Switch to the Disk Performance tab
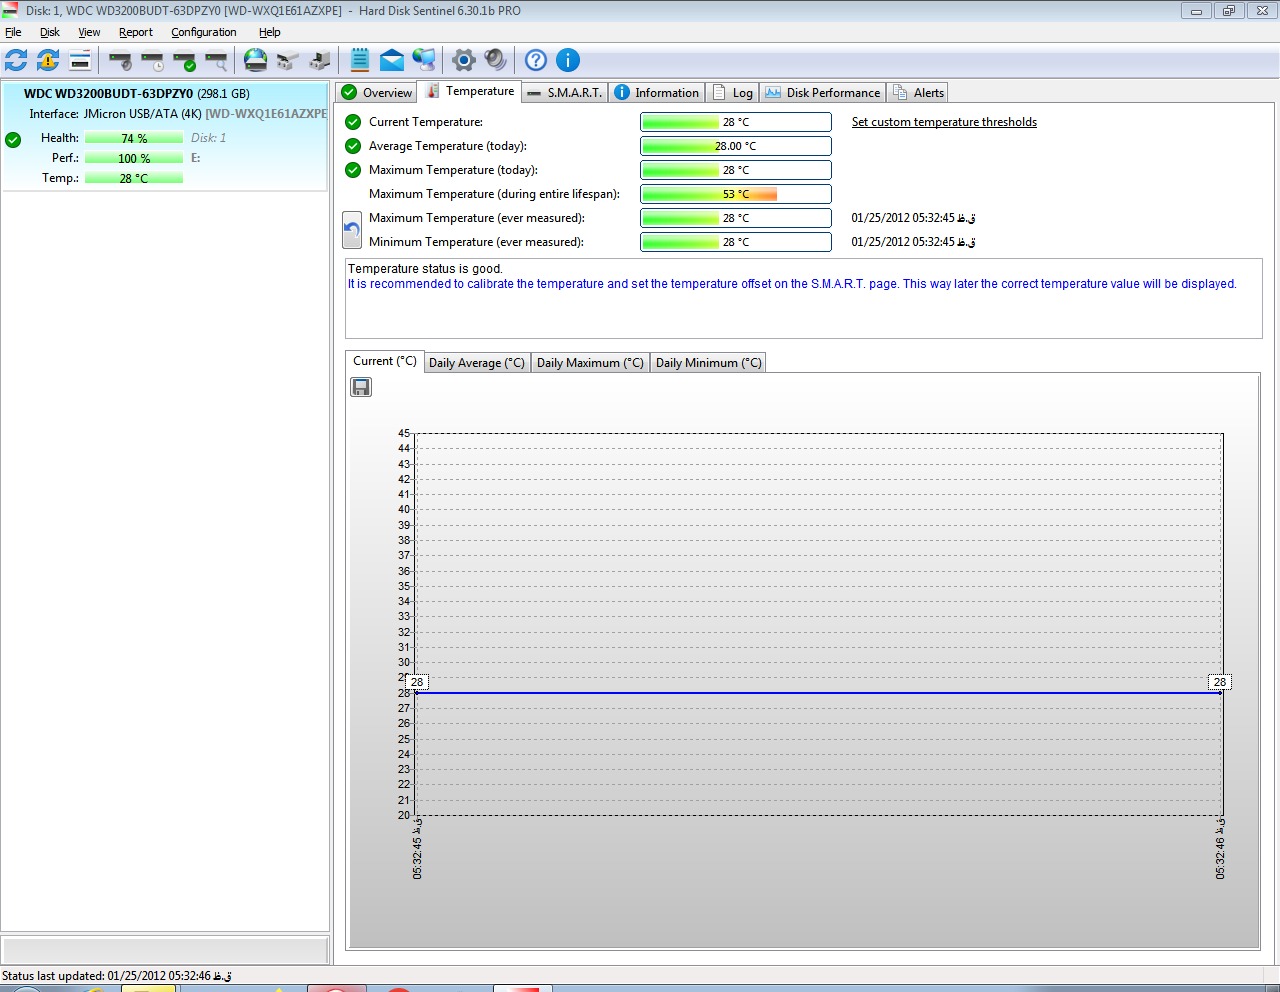The height and width of the screenshot is (992, 1280). pyautogui.click(x=823, y=93)
